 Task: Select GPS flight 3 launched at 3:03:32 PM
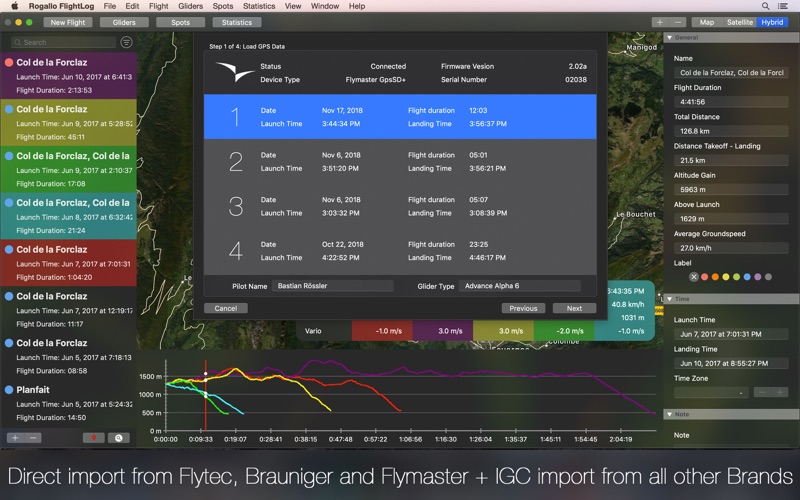pyautogui.click(x=400, y=206)
